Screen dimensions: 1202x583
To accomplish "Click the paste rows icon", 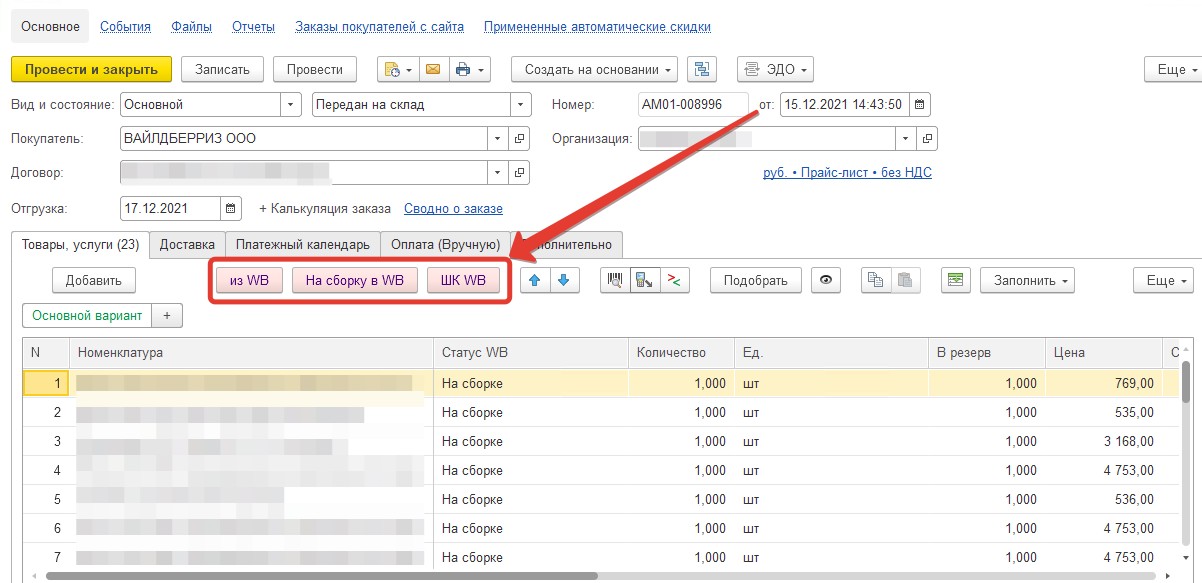I will point(905,280).
